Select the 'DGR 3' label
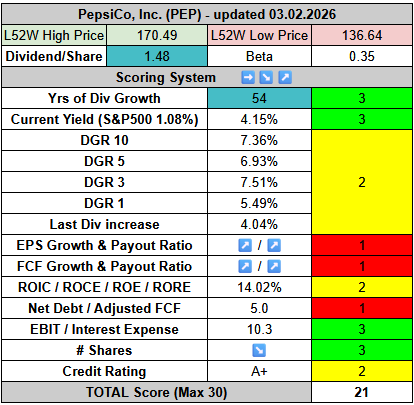 (104, 182)
